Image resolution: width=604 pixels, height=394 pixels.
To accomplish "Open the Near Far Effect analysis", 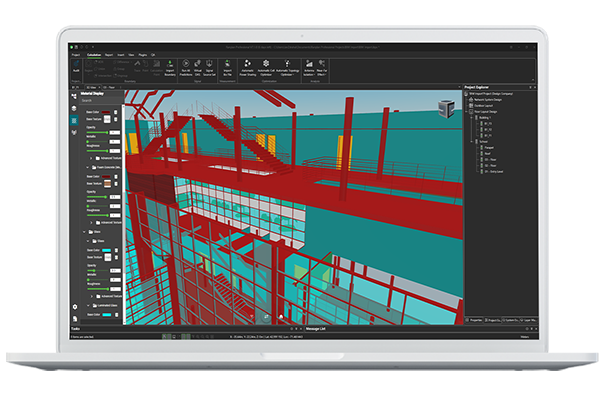I will (322, 68).
